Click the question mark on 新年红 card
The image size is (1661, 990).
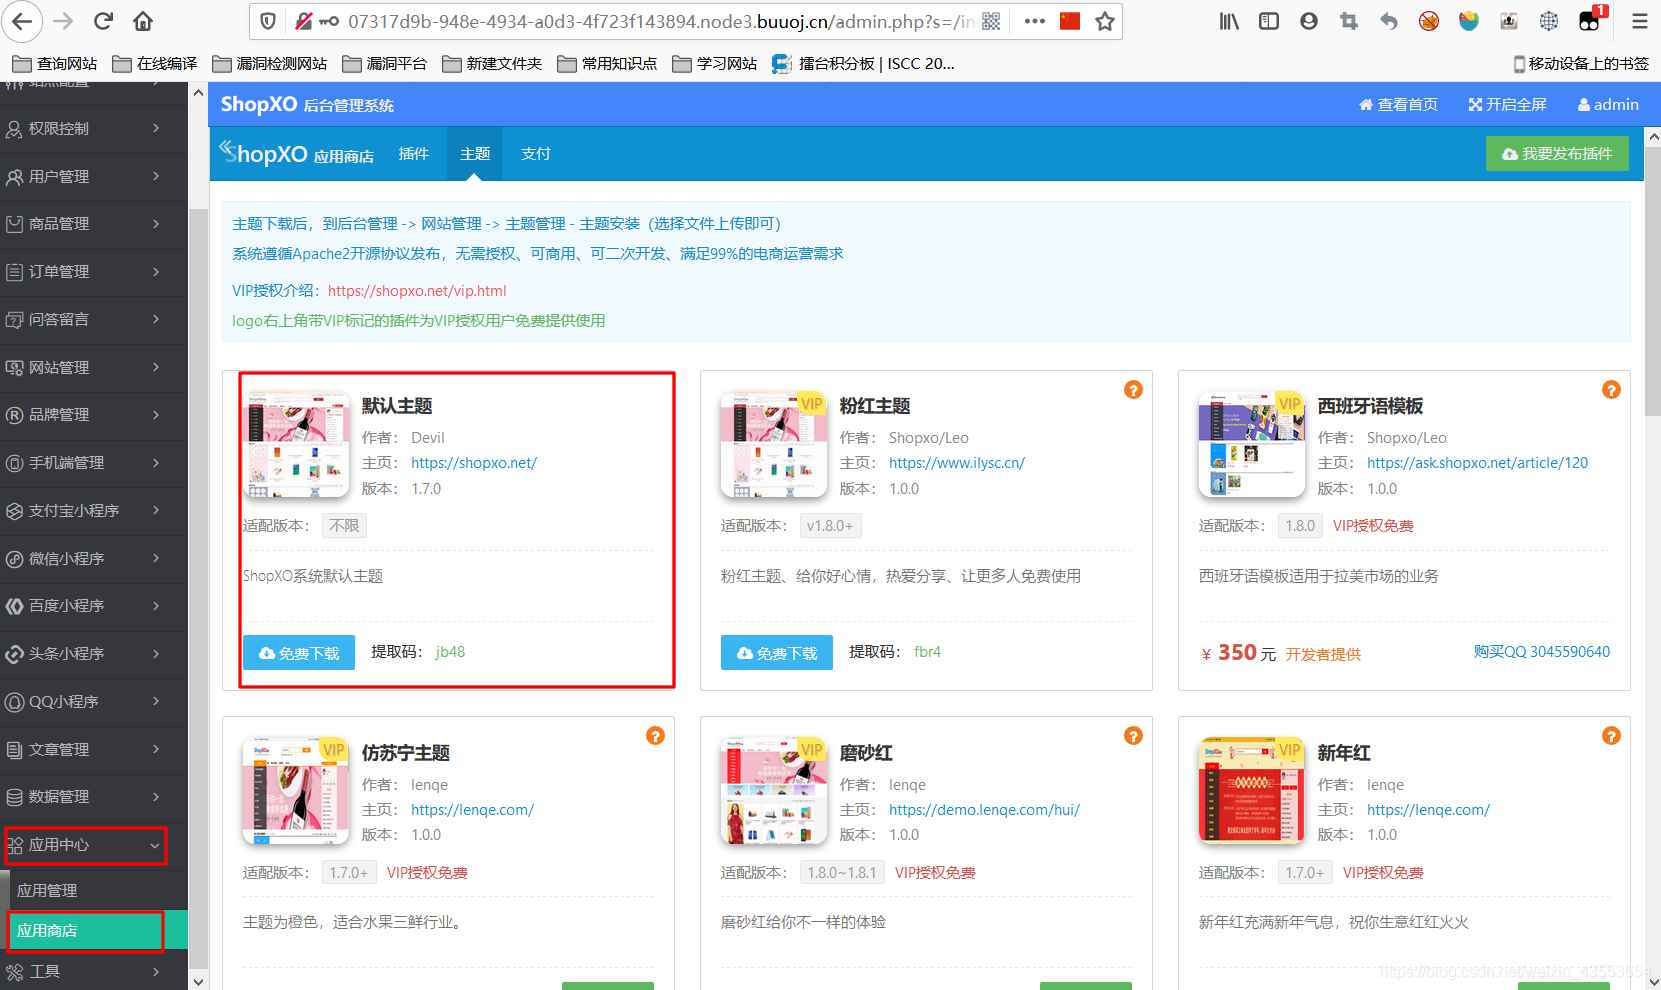pyautogui.click(x=1611, y=736)
